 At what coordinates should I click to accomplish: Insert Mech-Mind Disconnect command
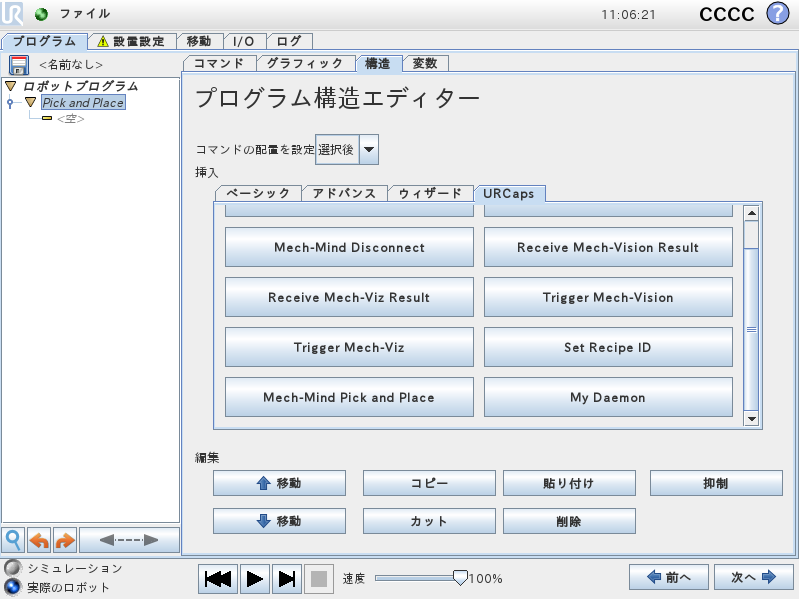click(350, 247)
